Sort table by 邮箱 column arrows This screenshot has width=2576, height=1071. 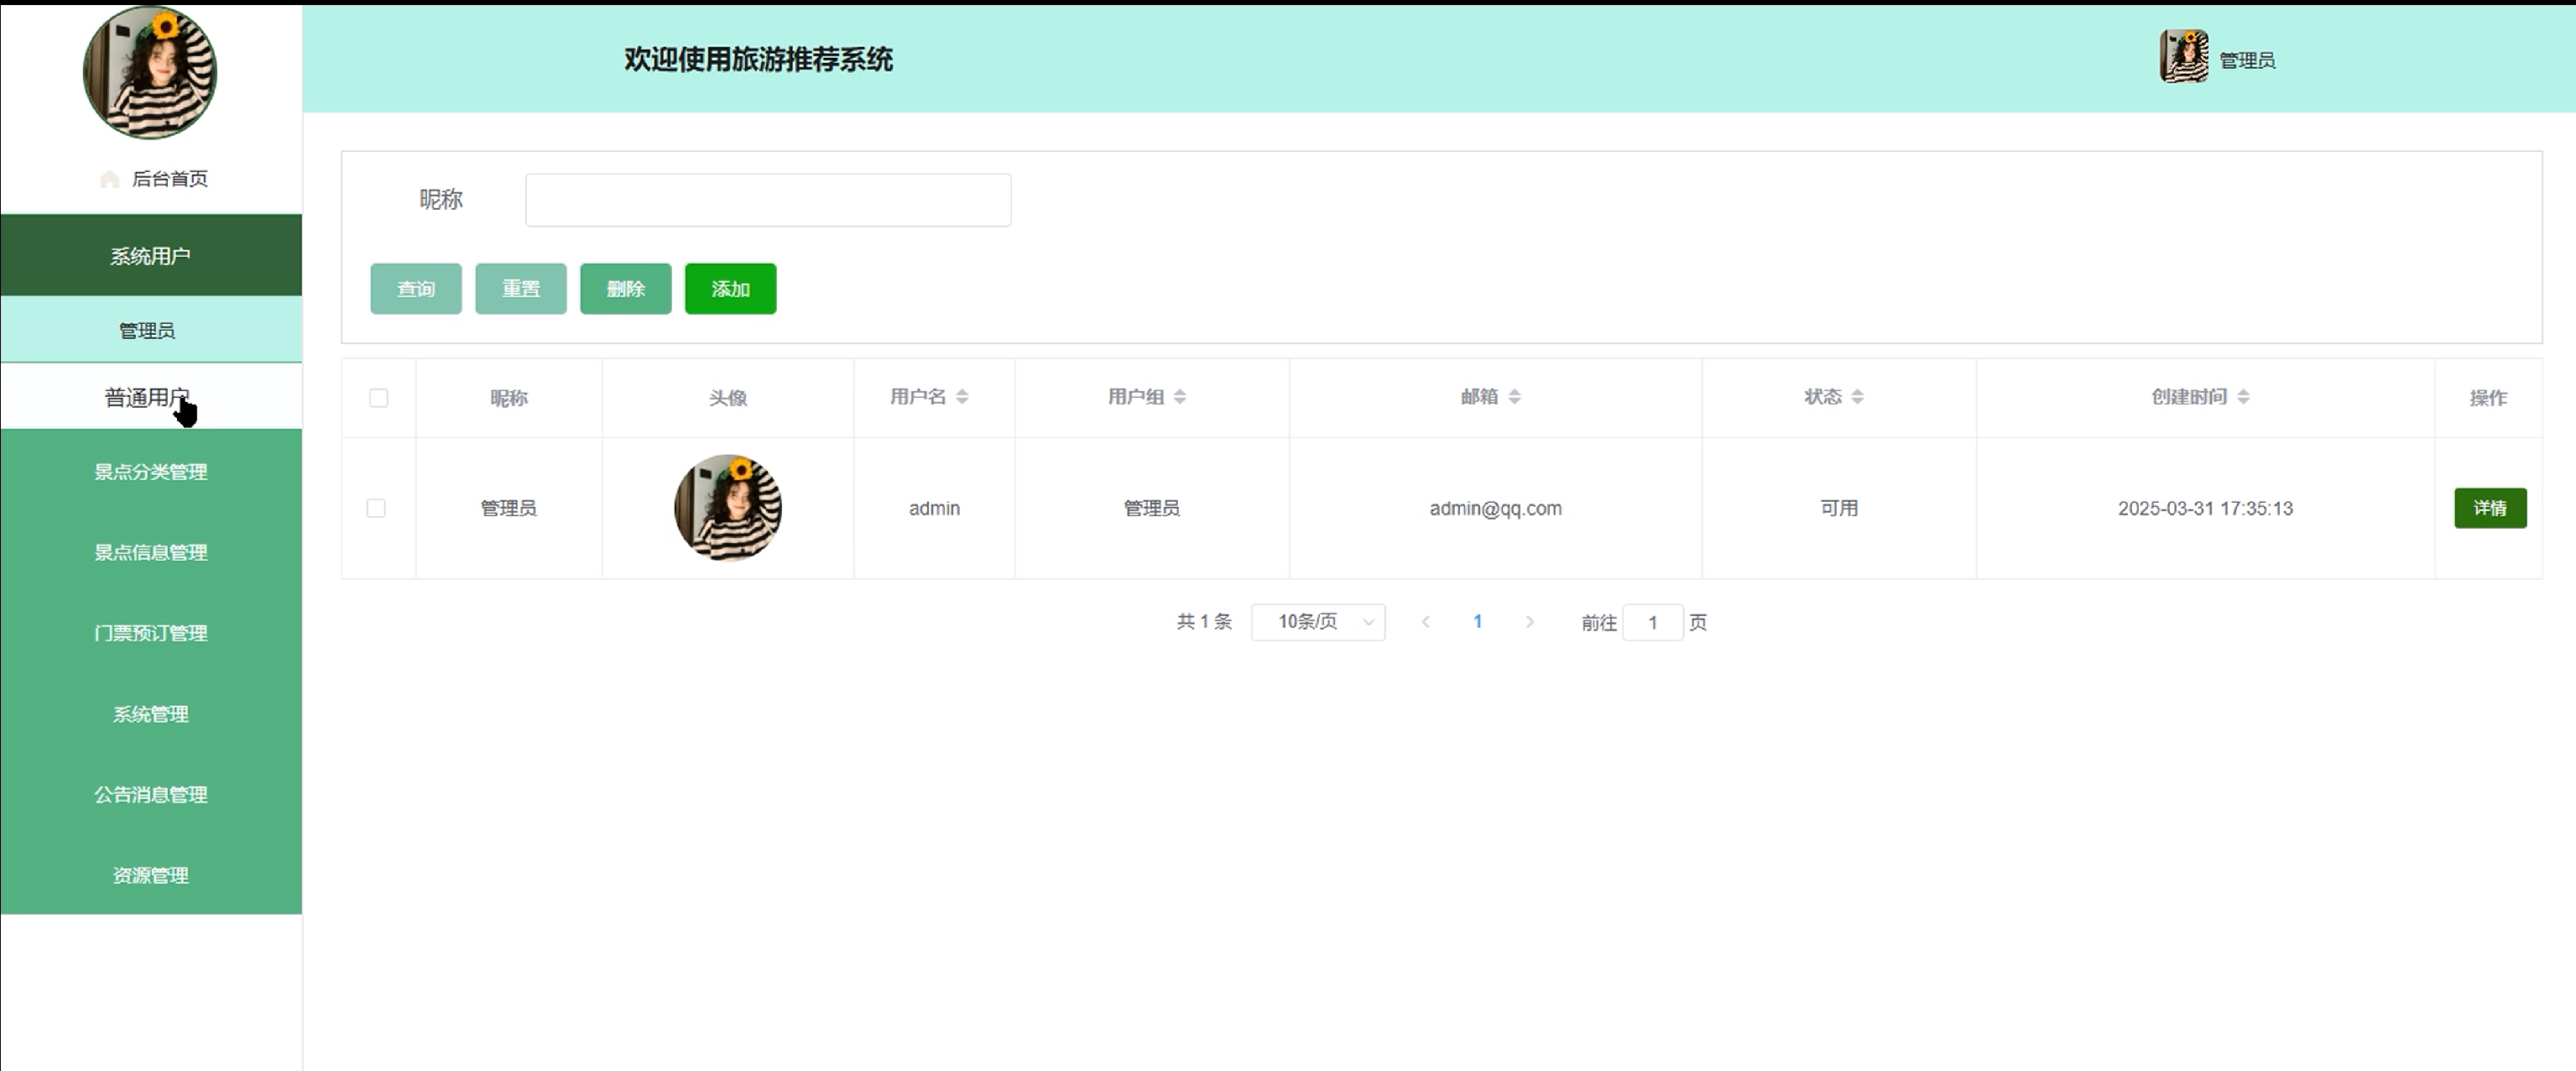tap(1514, 397)
